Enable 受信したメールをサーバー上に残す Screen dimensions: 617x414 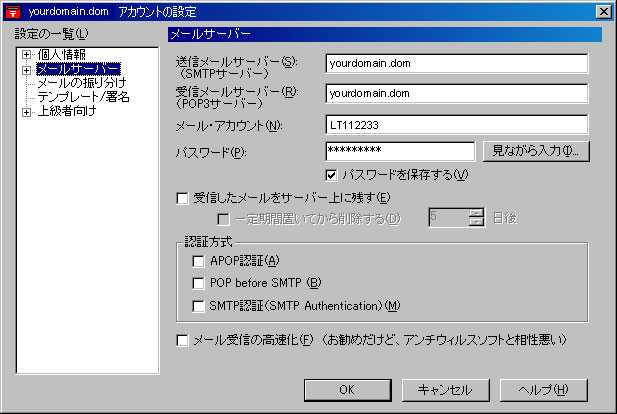pyautogui.click(x=182, y=198)
